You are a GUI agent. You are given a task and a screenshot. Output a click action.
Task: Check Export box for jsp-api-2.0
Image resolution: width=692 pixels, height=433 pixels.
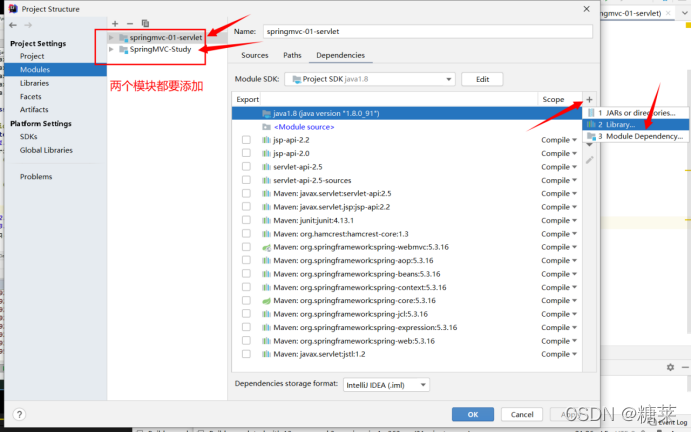point(246,153)
